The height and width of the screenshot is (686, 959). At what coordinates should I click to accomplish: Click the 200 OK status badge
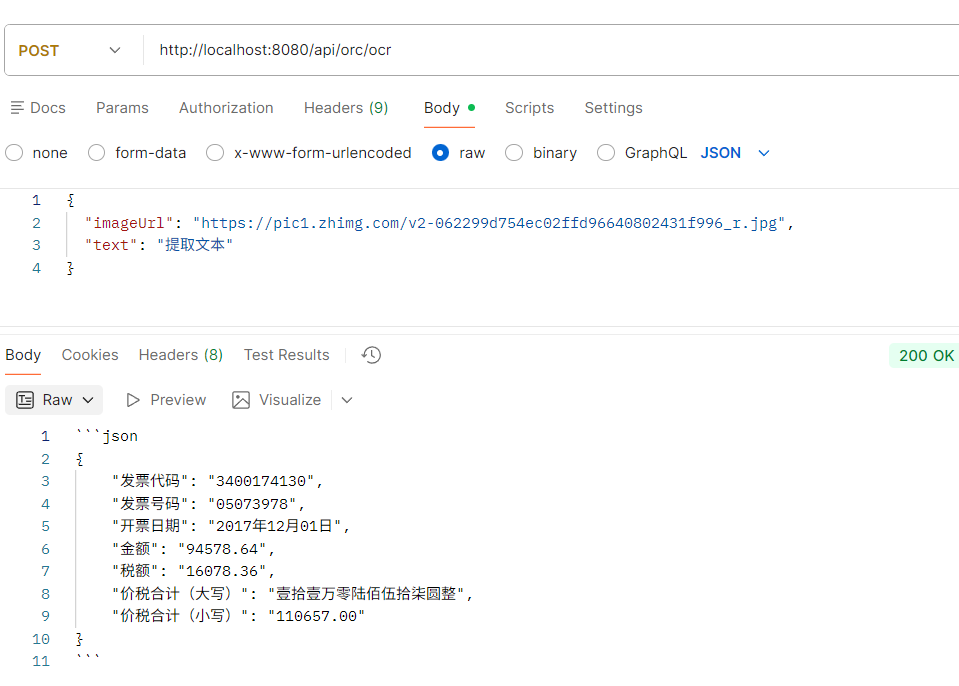[926, 356]
